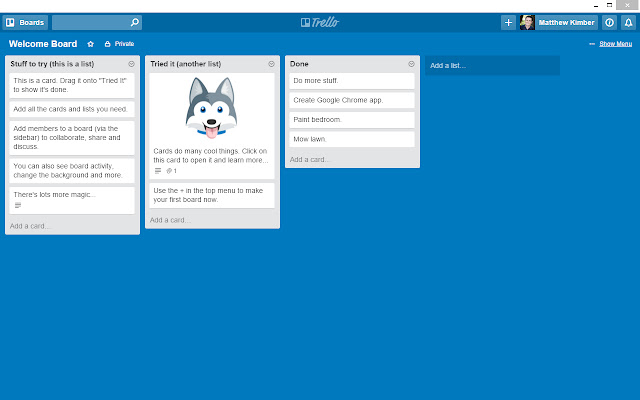The width and height of the screenshot is (640, 400).
Task: Add a card to Stuff to try
Action: pos(30,226)
